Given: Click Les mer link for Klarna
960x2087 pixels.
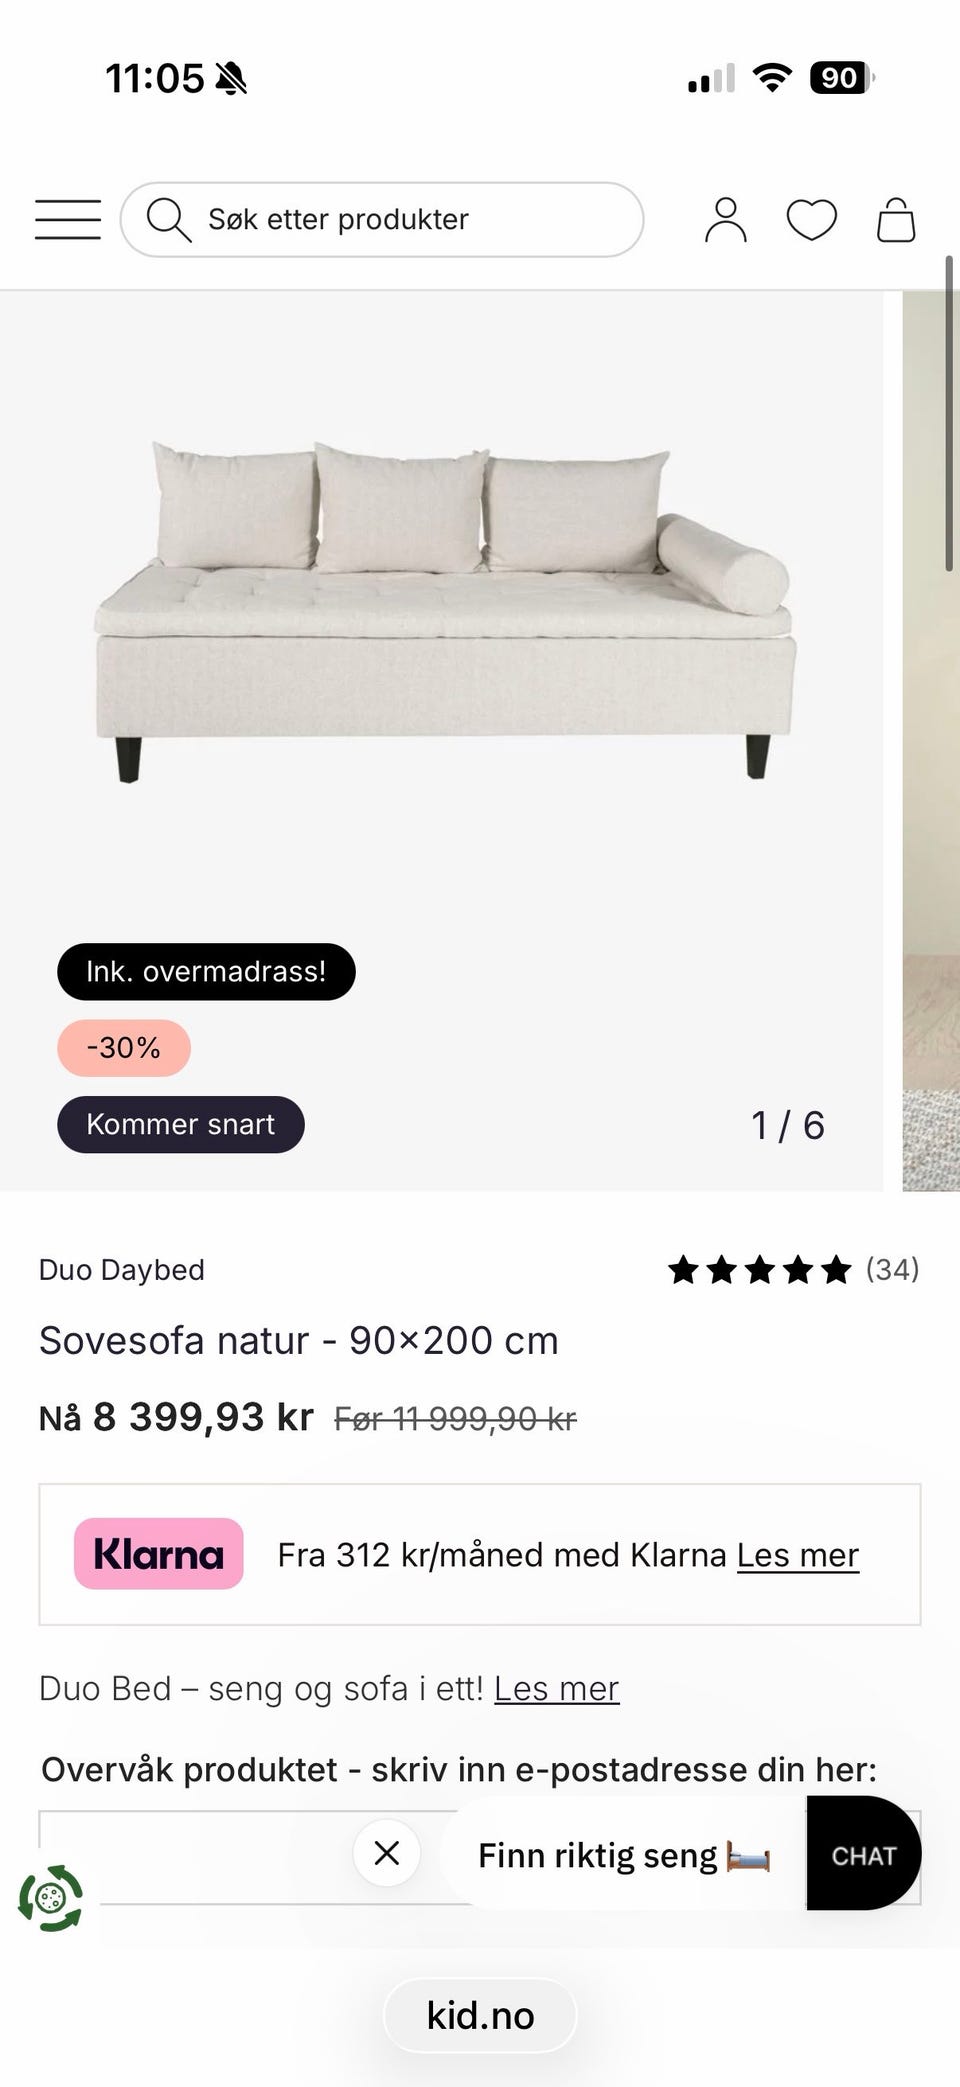Looking at the screenshot, I should (797, 1555).
